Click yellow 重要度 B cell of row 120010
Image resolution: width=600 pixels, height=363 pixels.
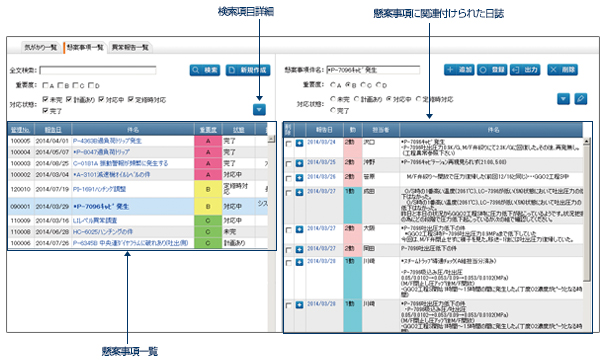pos(208,189)
